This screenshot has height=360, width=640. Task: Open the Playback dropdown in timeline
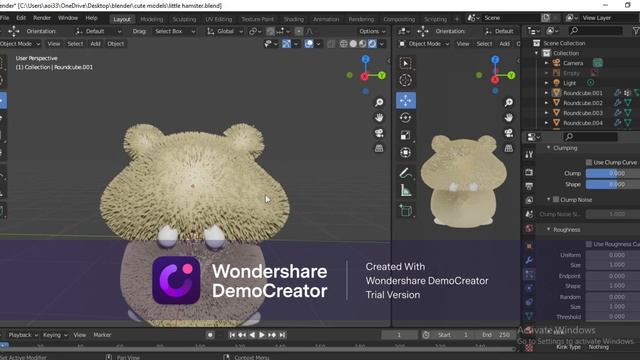pos(23,335)
